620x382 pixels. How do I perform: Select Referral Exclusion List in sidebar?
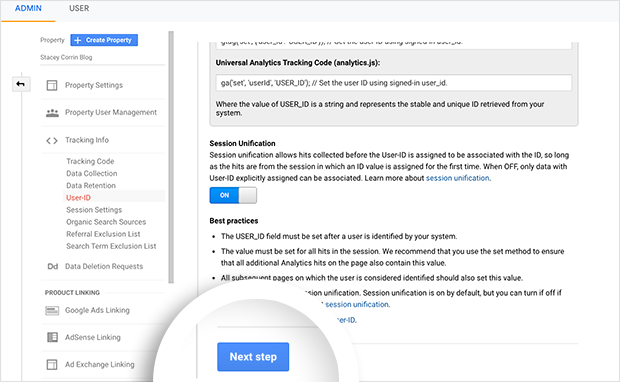coord(103,234)
